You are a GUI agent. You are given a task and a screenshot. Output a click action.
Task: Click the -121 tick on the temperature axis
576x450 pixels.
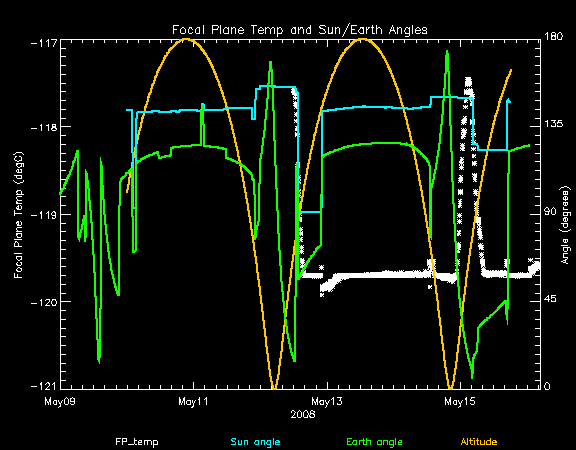tap(44, 386)
